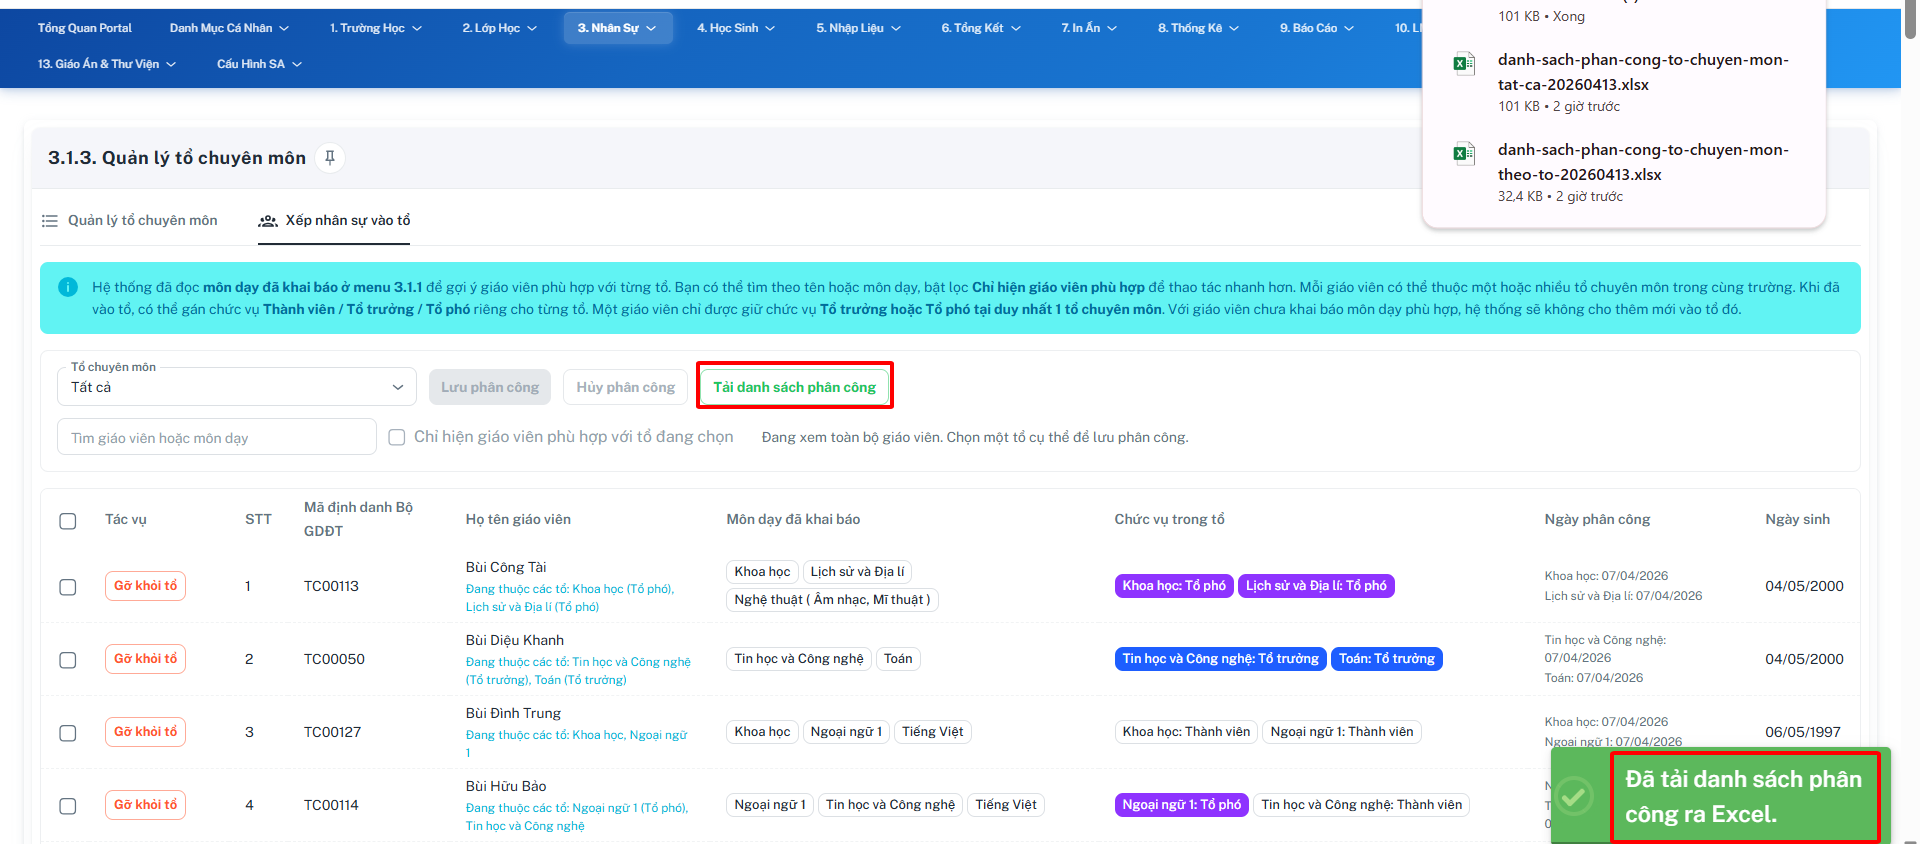The height and width of the screenshot is (844, 1920).
Task: Click Gỡ khỏi tổ for Bùi Đình Trung
Action: [145, 732]
